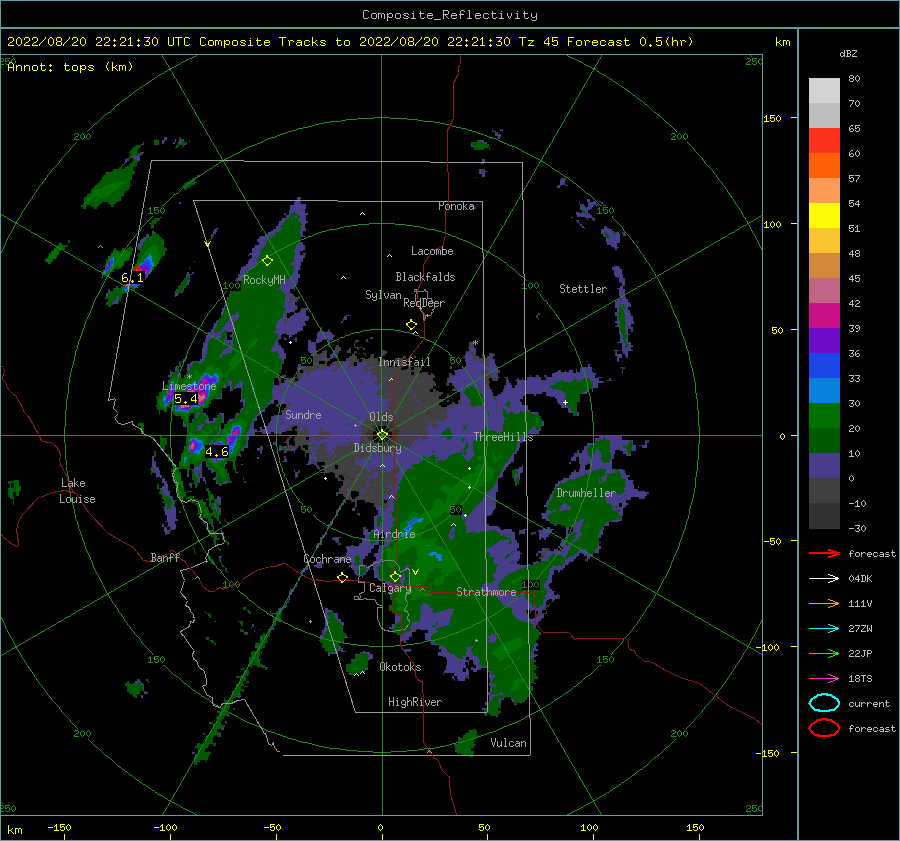Click the radar site marker at Olds

pos(382,435)
